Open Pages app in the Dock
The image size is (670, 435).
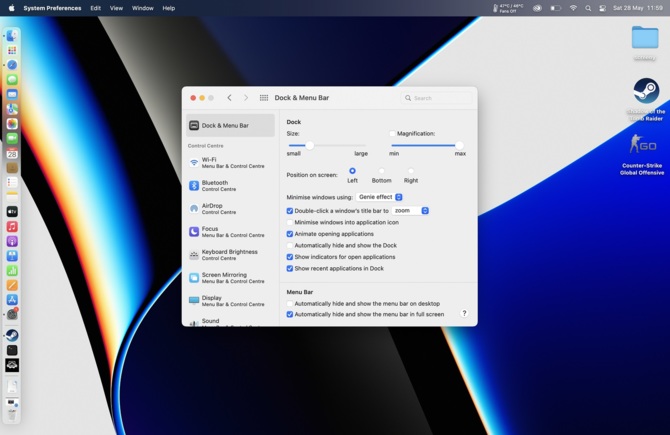click(12, 285)
